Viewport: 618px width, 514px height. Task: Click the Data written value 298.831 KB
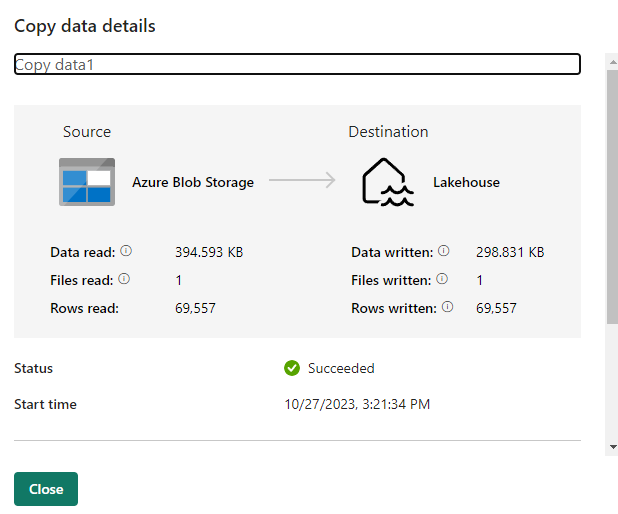(x=510, y=252)
